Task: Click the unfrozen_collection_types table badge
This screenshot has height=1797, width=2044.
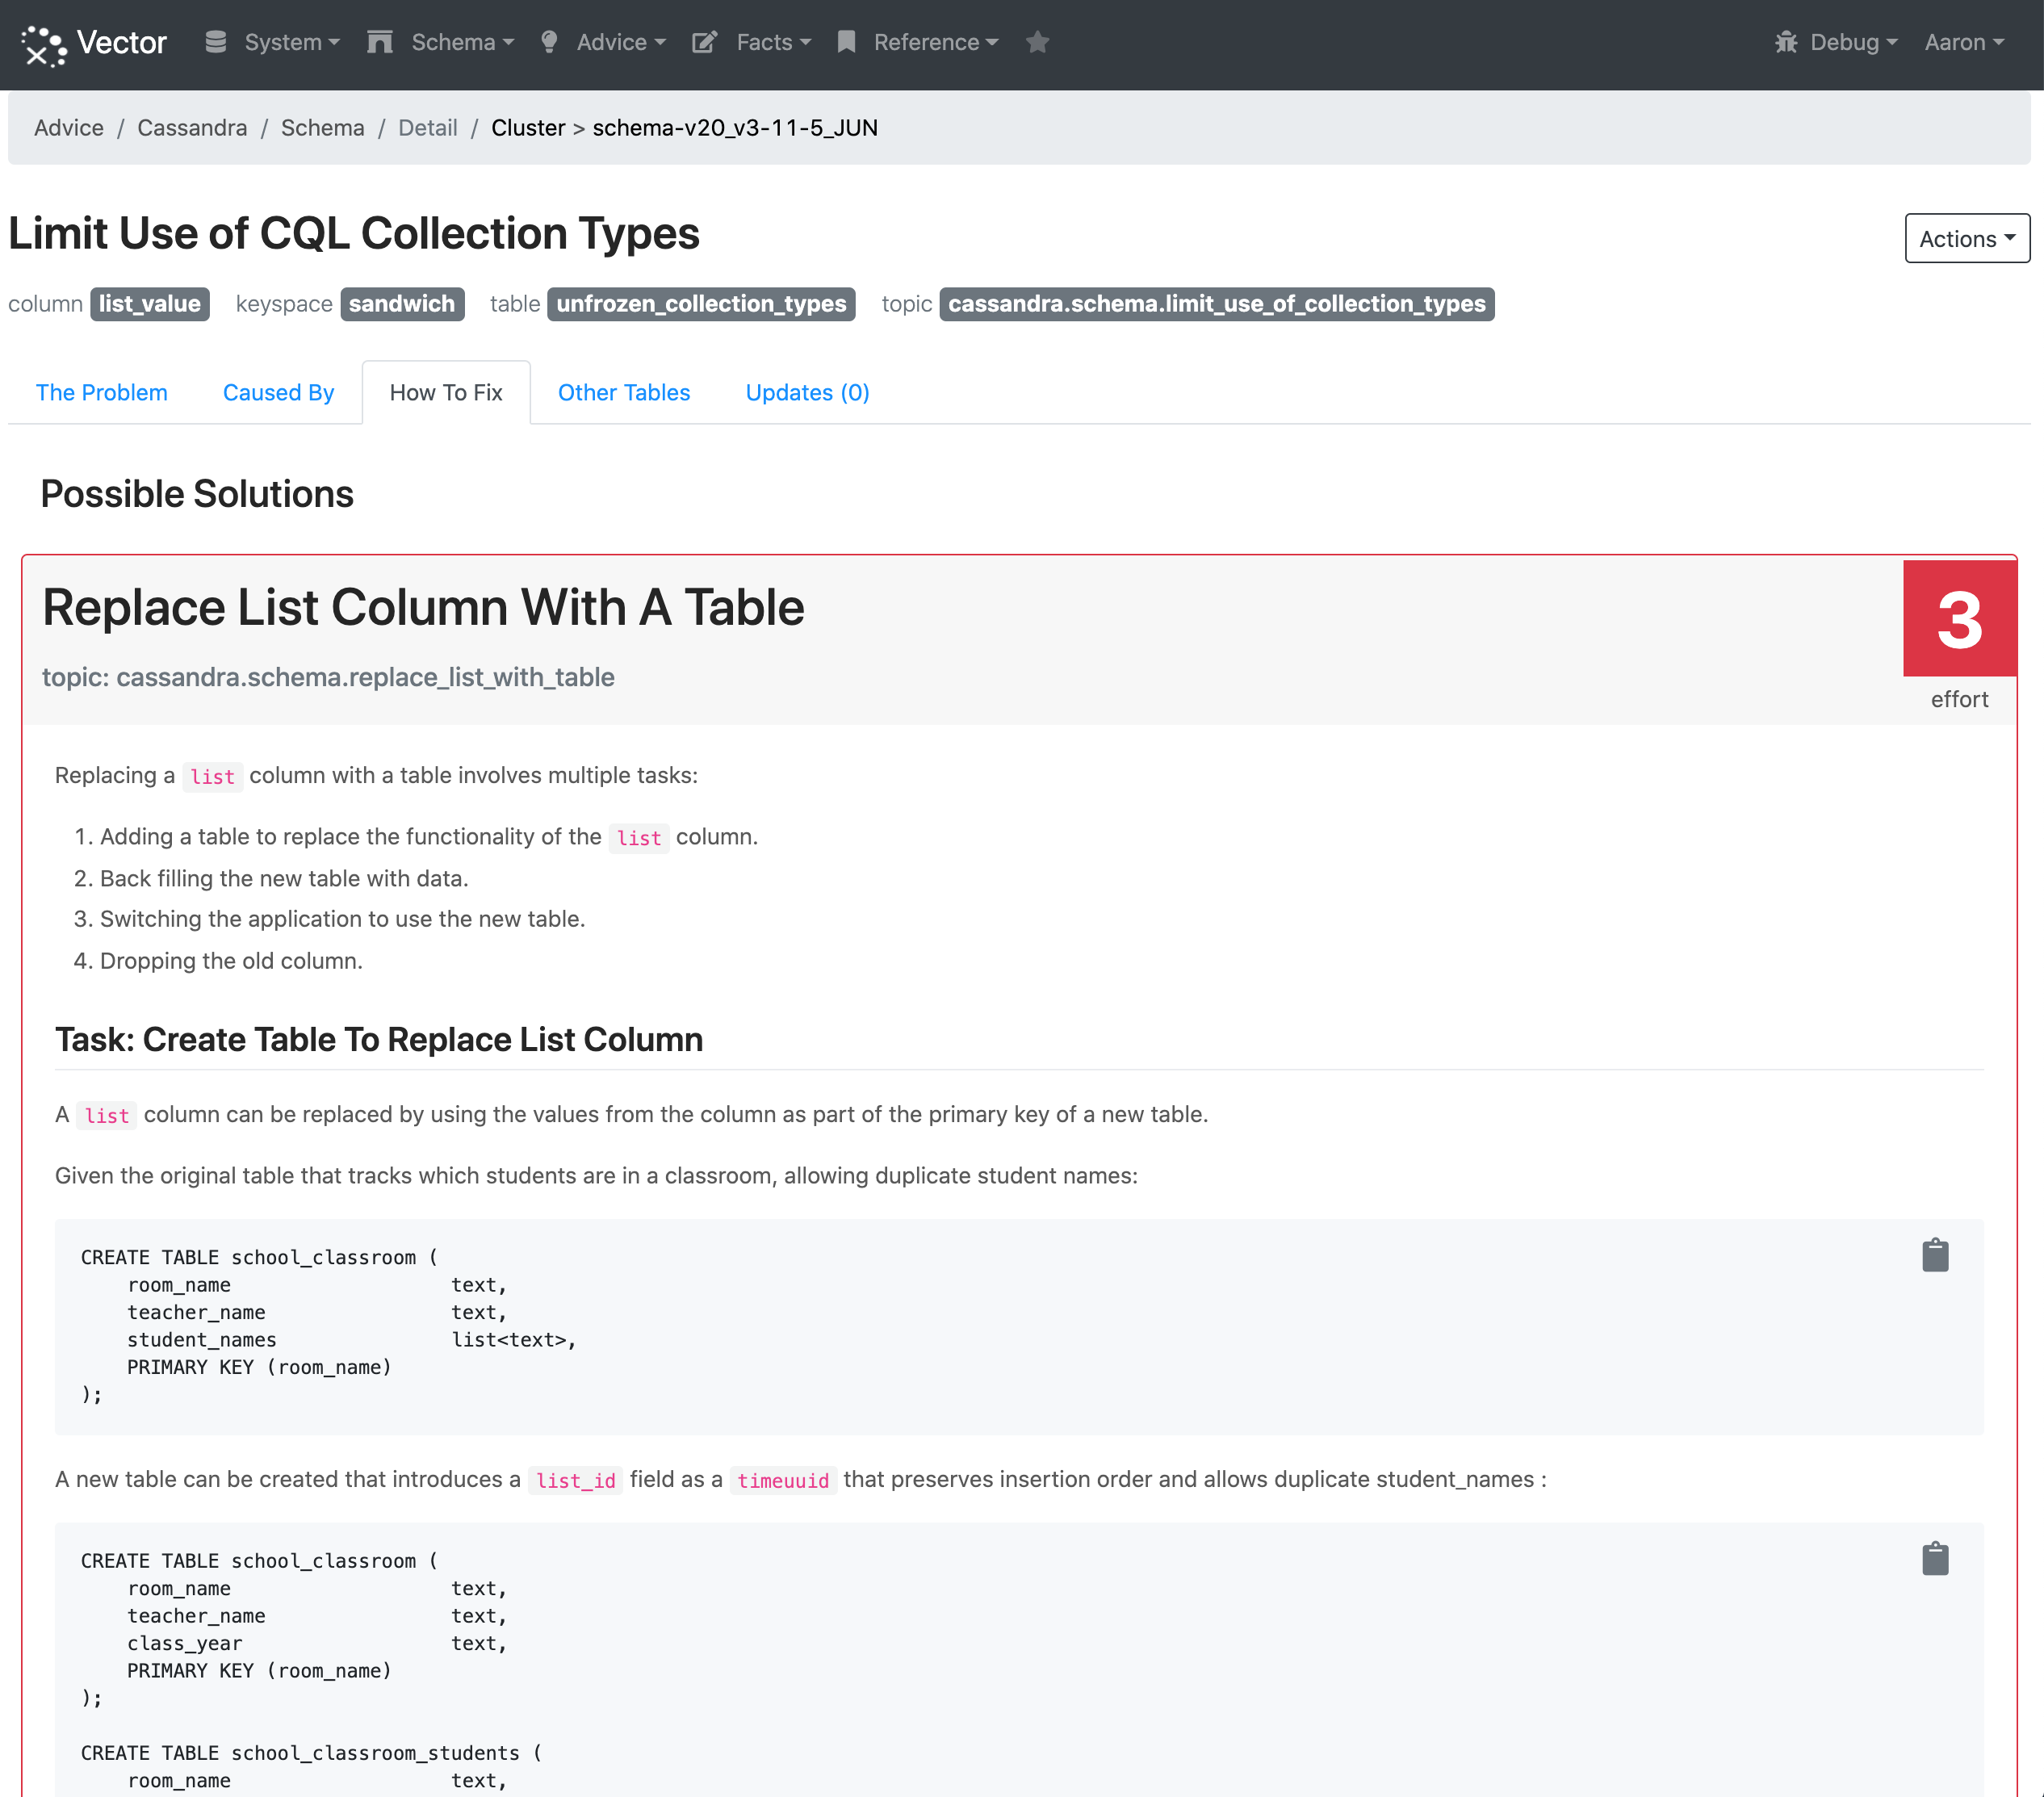Action: 700,304
